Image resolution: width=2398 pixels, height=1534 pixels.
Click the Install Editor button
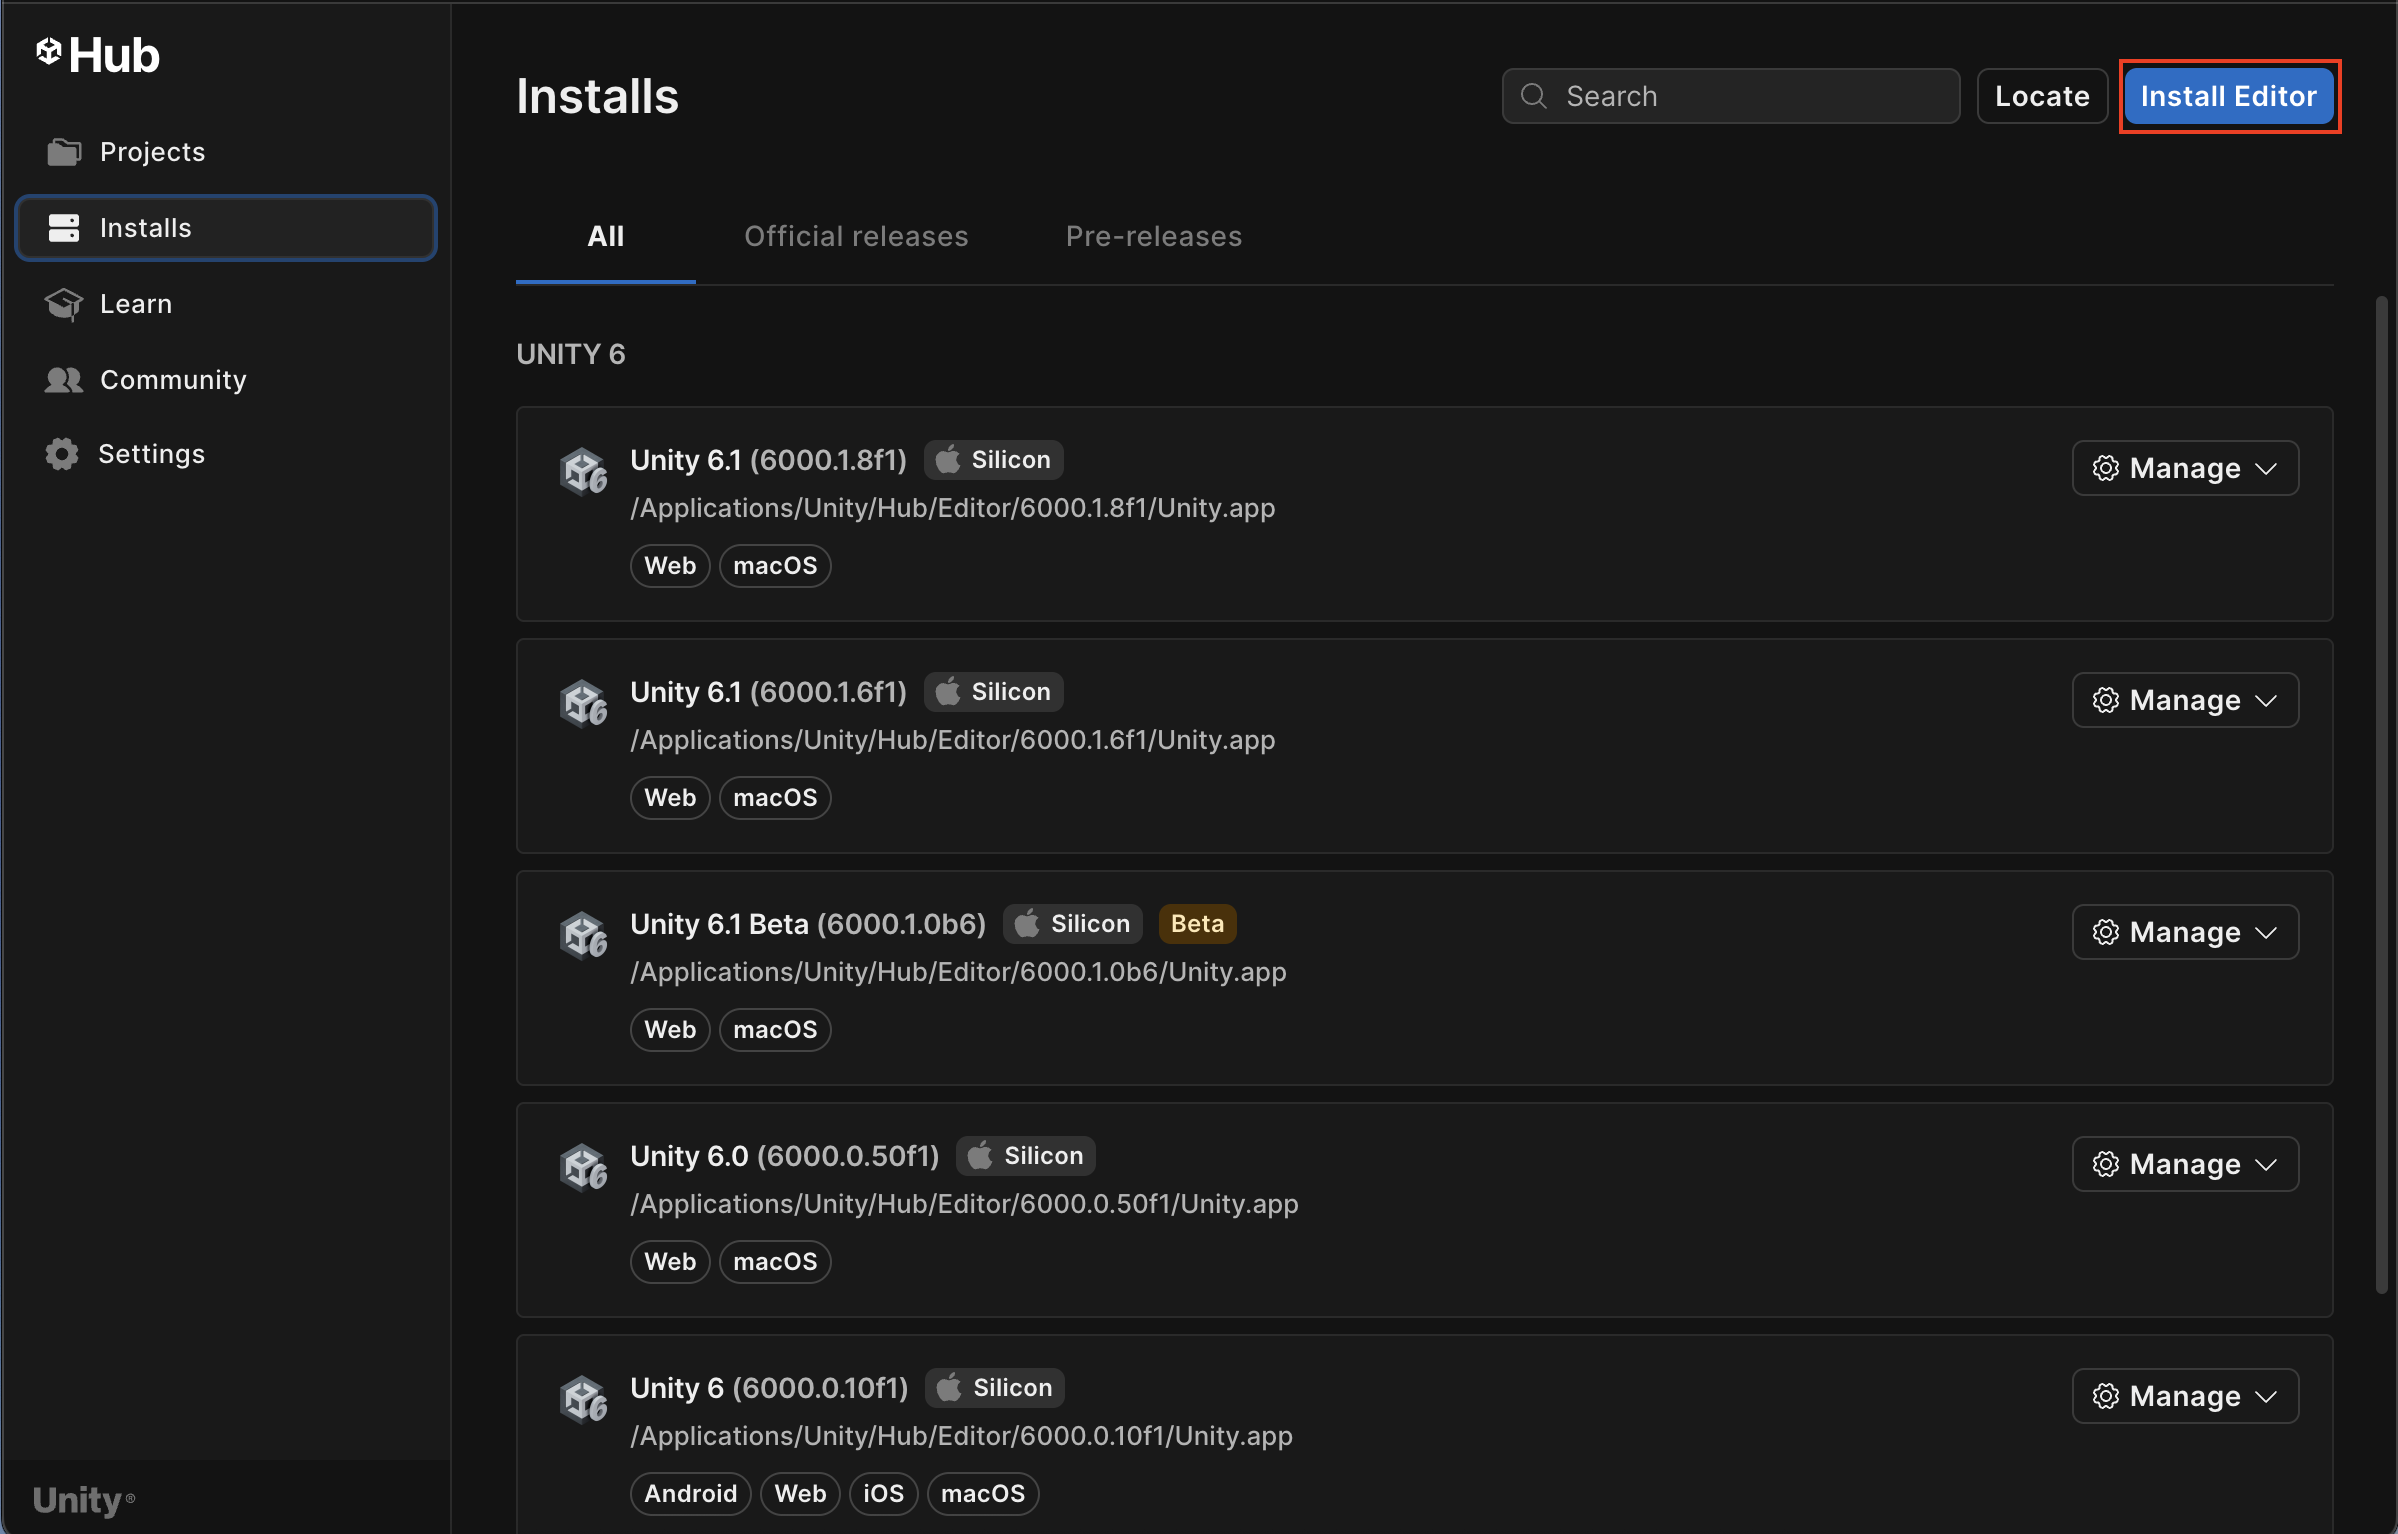click(x=2228, y=95)
